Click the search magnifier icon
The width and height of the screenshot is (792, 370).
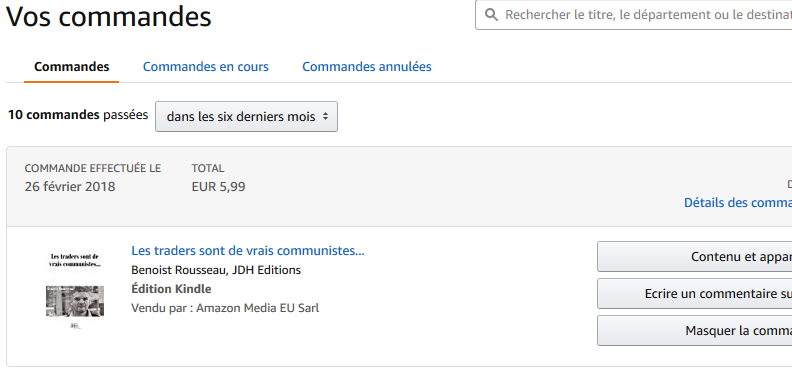(491, 15)
